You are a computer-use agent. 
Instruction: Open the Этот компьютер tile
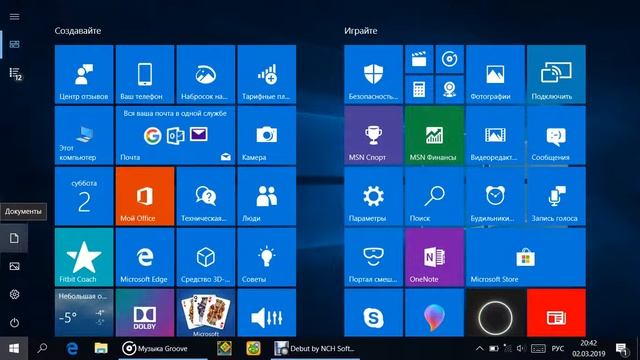[84, 135]
